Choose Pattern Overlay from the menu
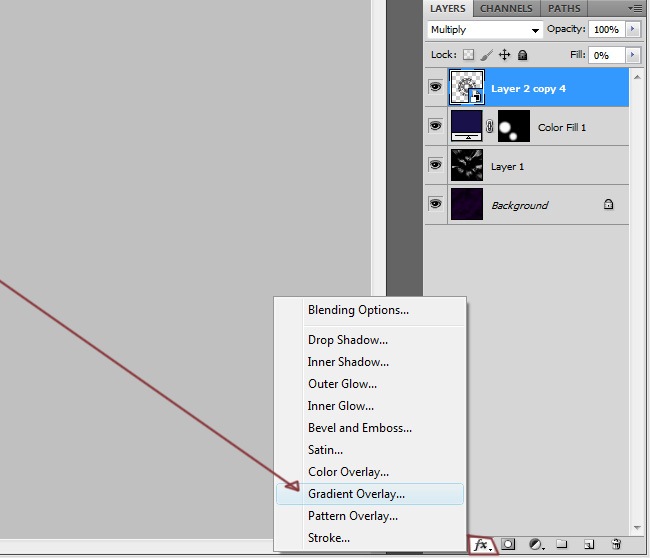 [x=370, y=516]
